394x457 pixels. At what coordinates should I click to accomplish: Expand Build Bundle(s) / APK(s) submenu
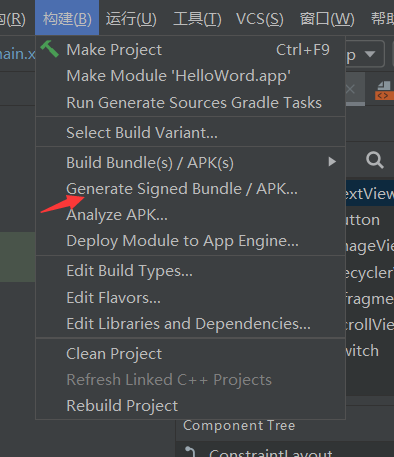click(190, 163)
